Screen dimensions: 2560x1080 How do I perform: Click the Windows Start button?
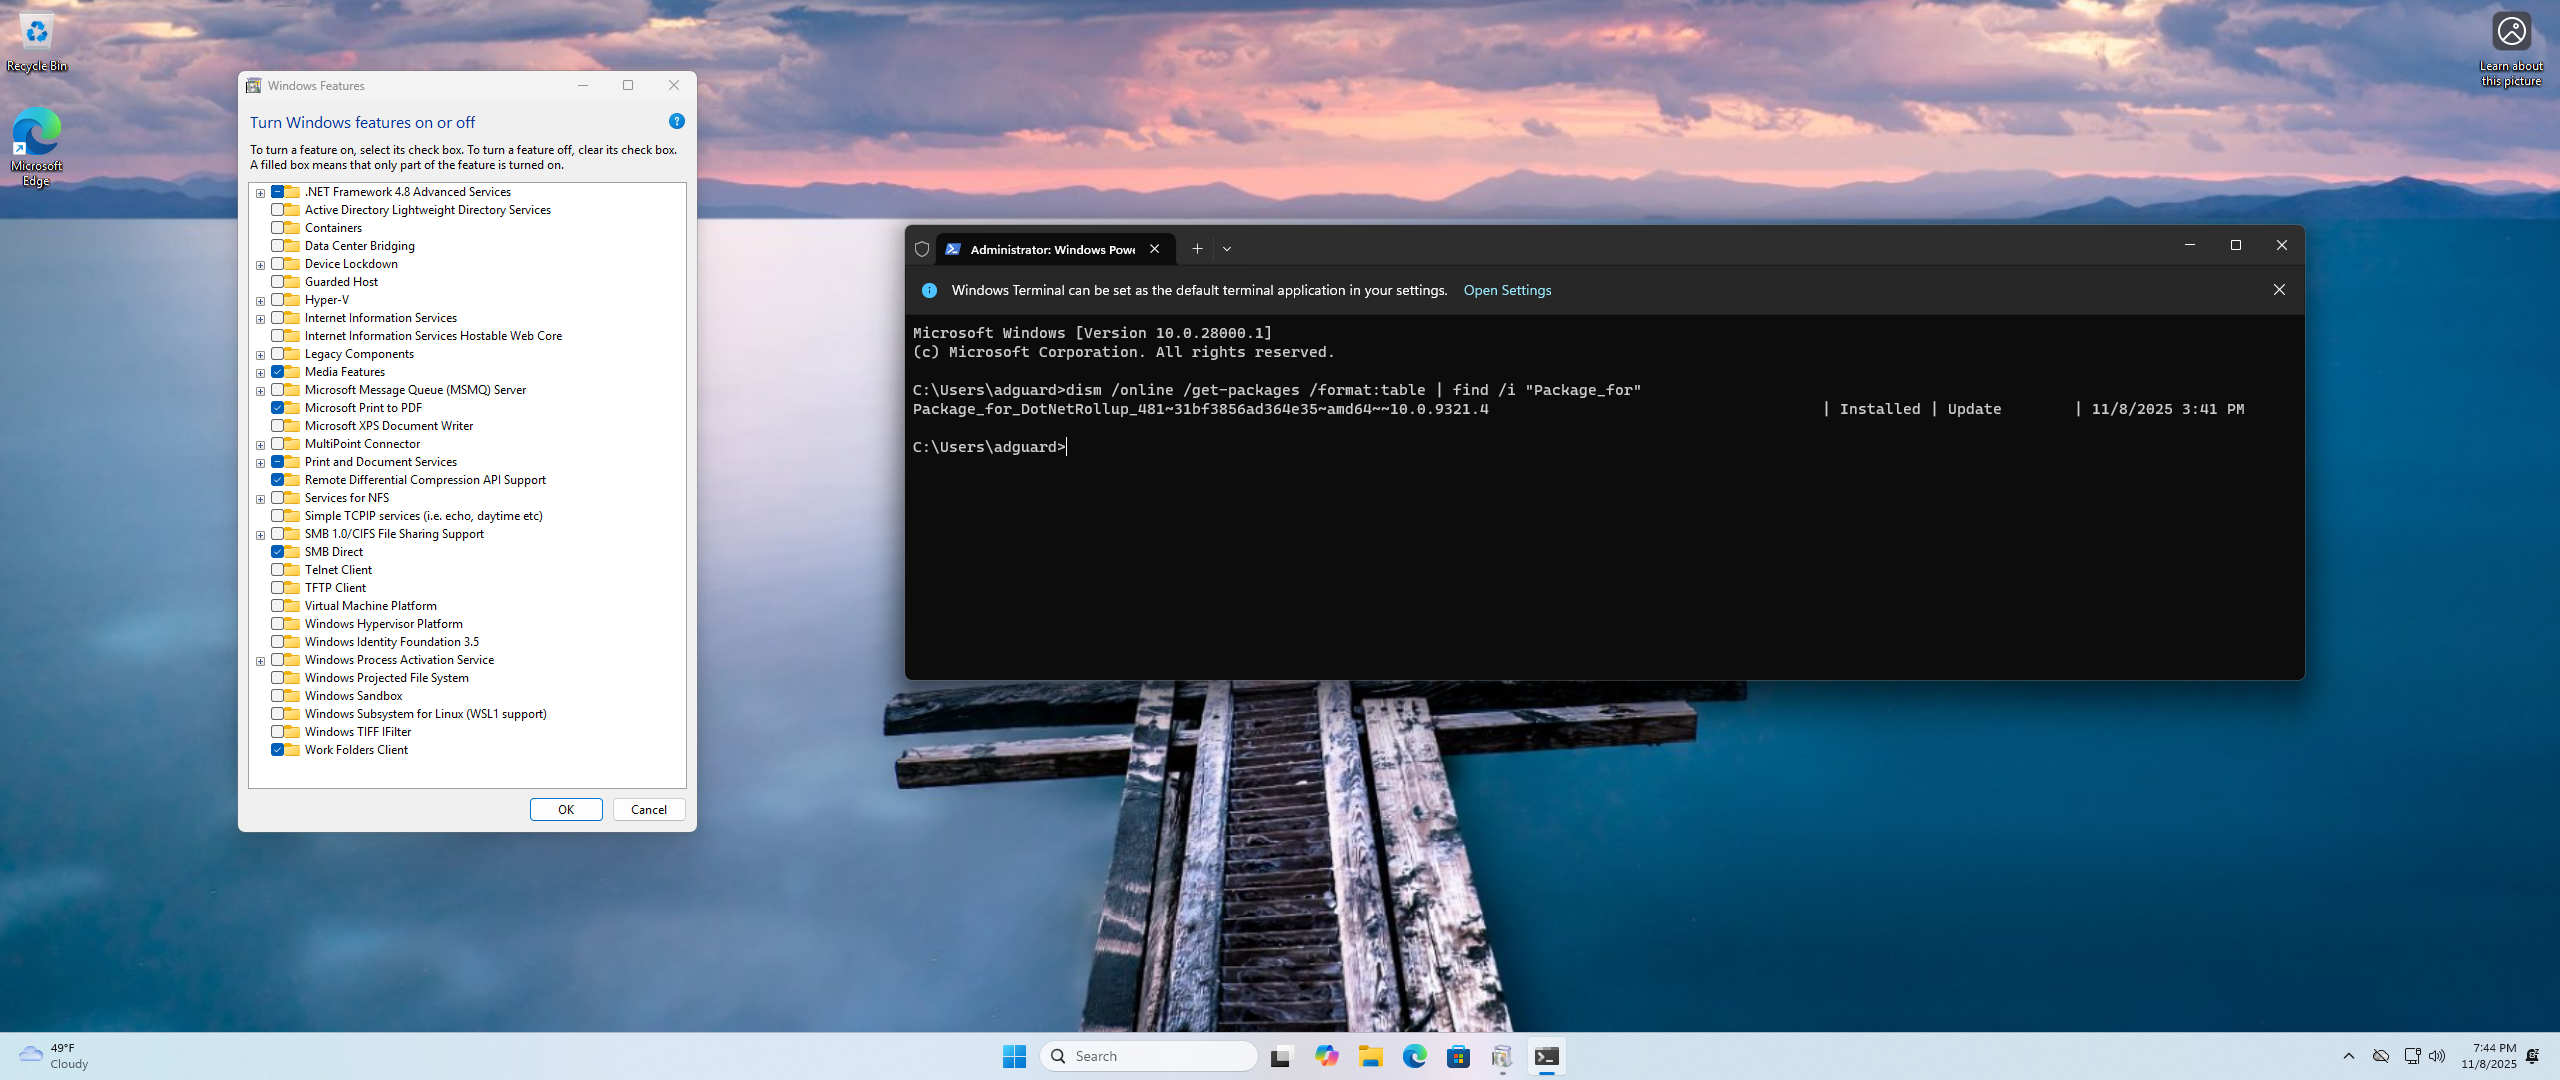pyautogui.click(x=1014, y=1056)
